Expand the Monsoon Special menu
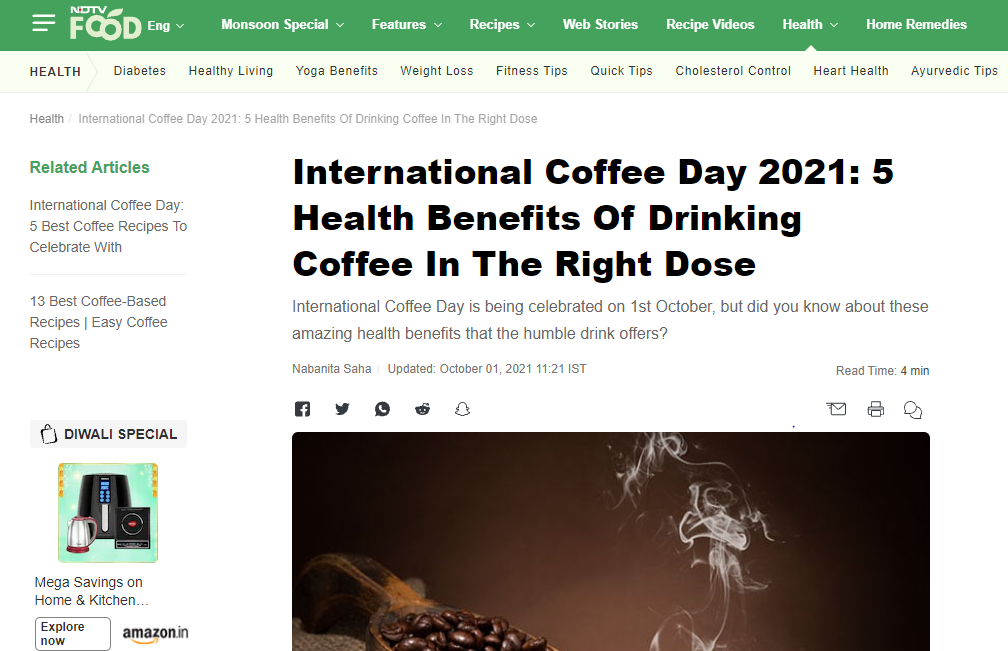1008x651 pixels. 282,25
